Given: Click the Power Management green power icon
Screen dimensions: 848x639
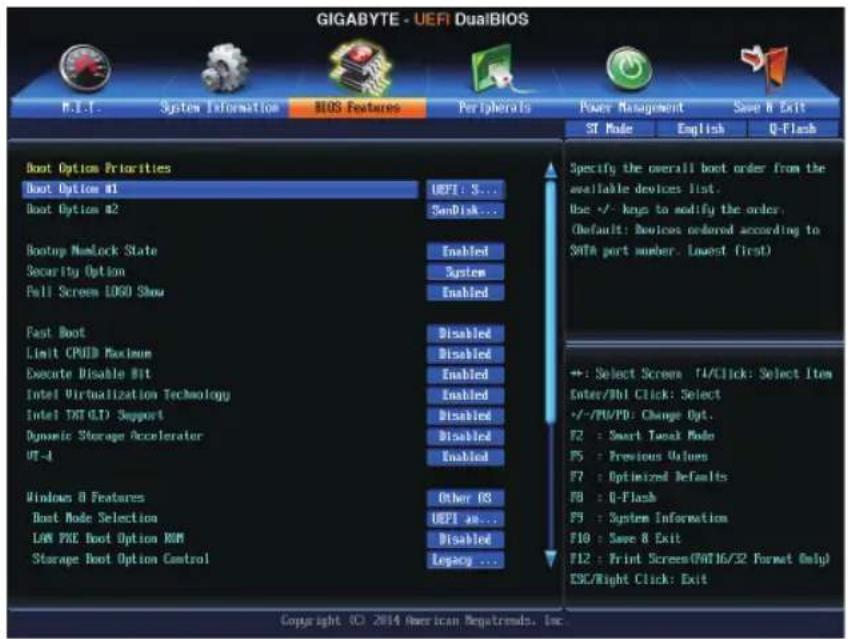Looking at the screenshot, I should (x=629, y=68).
